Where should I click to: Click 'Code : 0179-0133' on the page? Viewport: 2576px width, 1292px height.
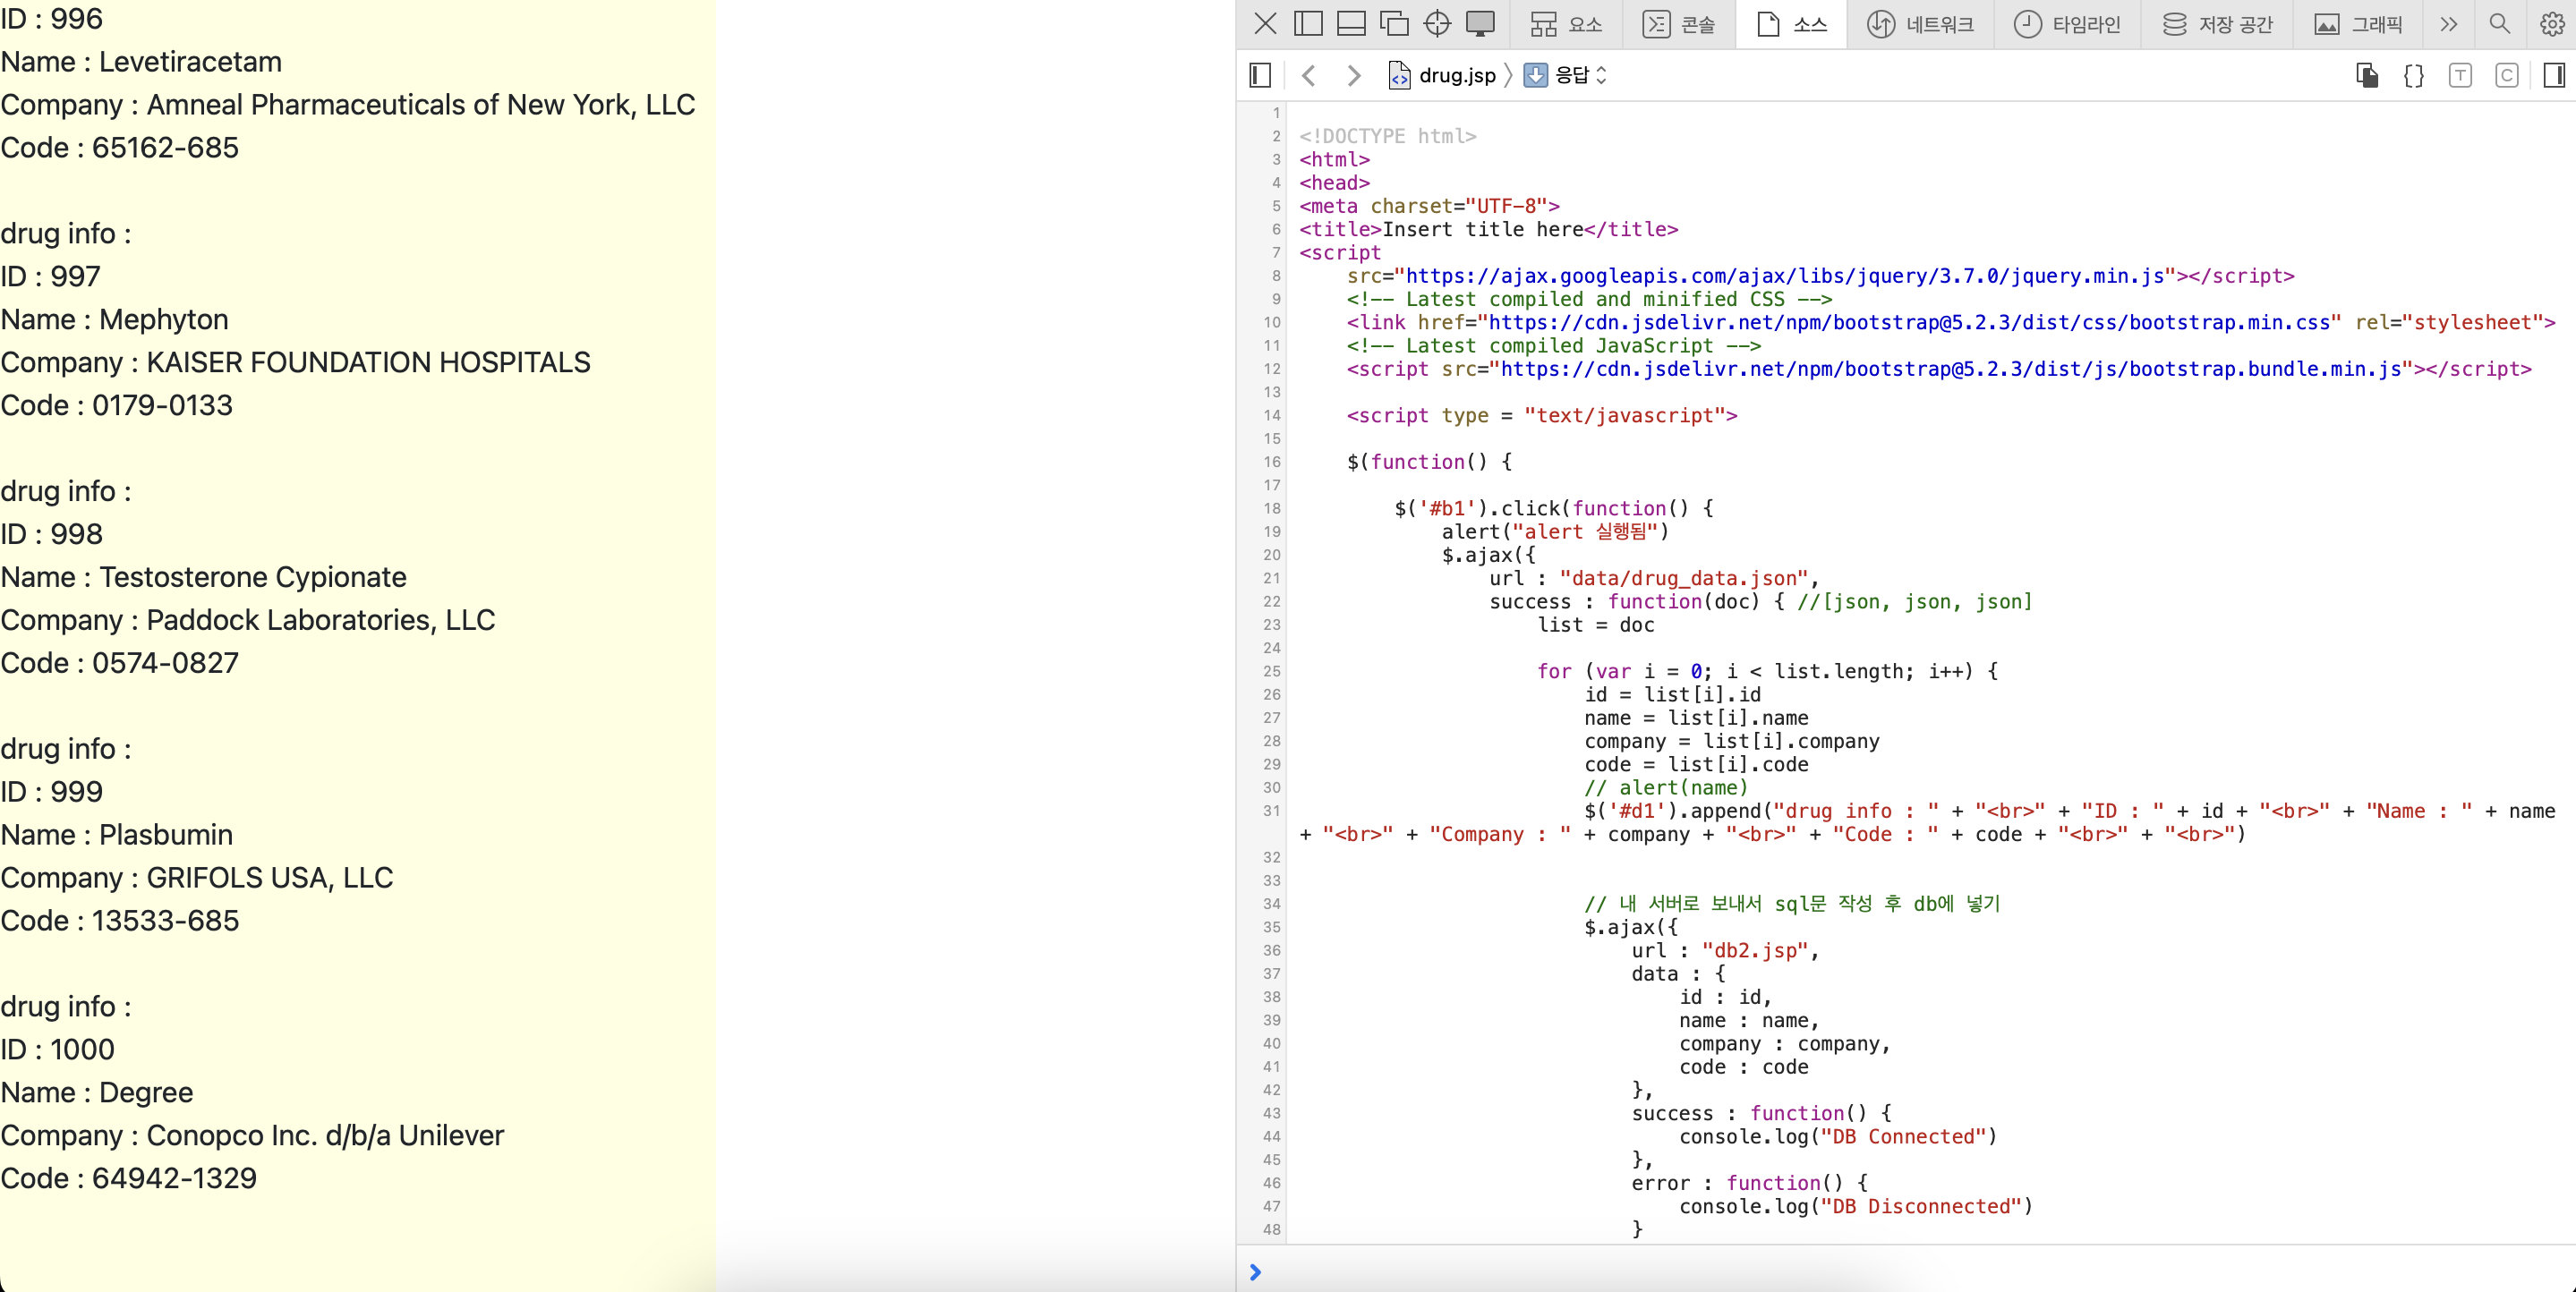tap(116, 405)
